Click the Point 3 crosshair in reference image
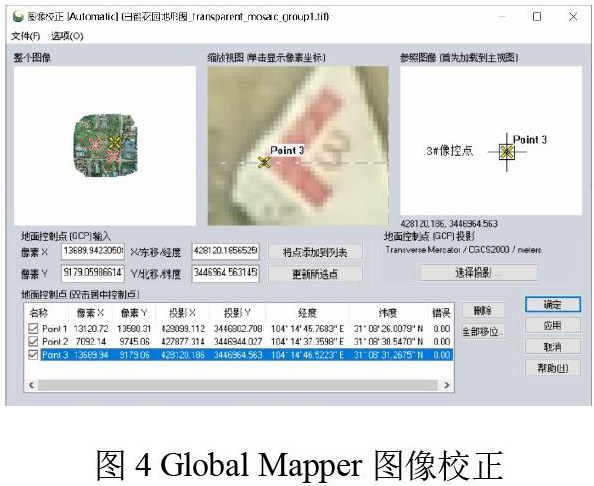The image size is (594, 486). coord(506,152)
